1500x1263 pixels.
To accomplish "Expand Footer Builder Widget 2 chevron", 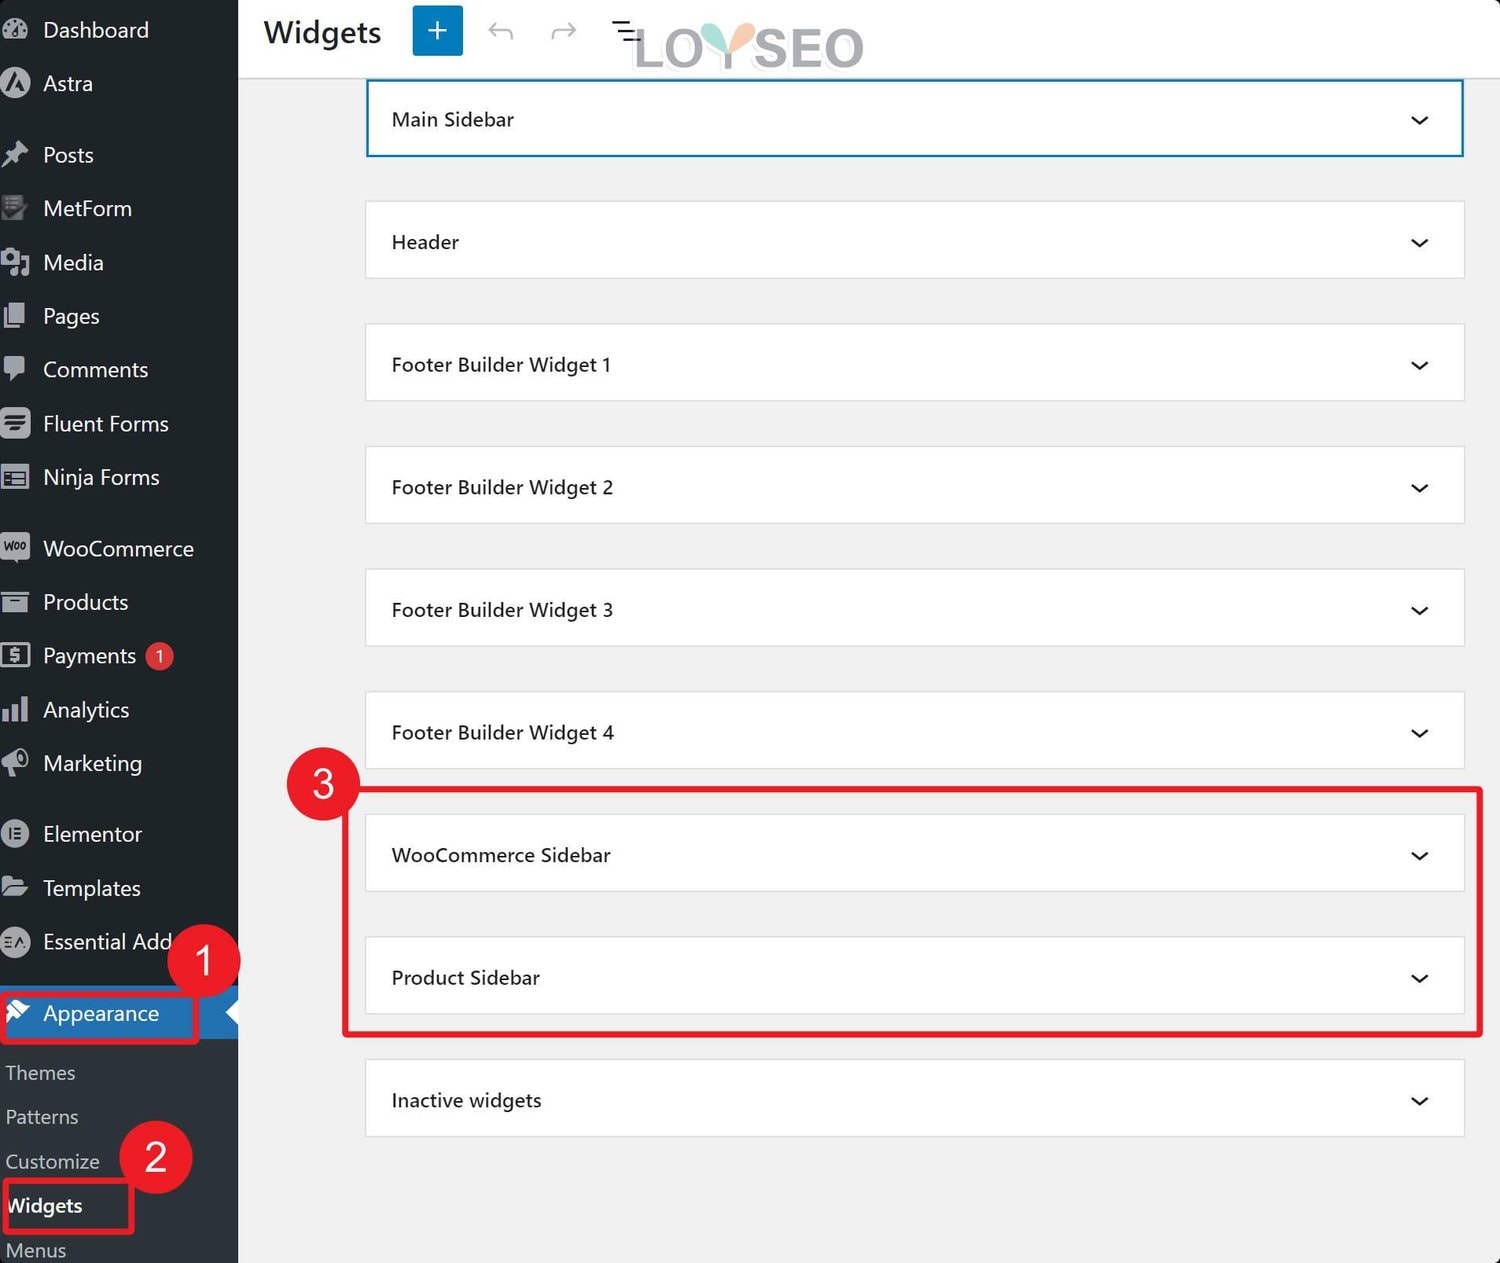I will point(1419,488).
